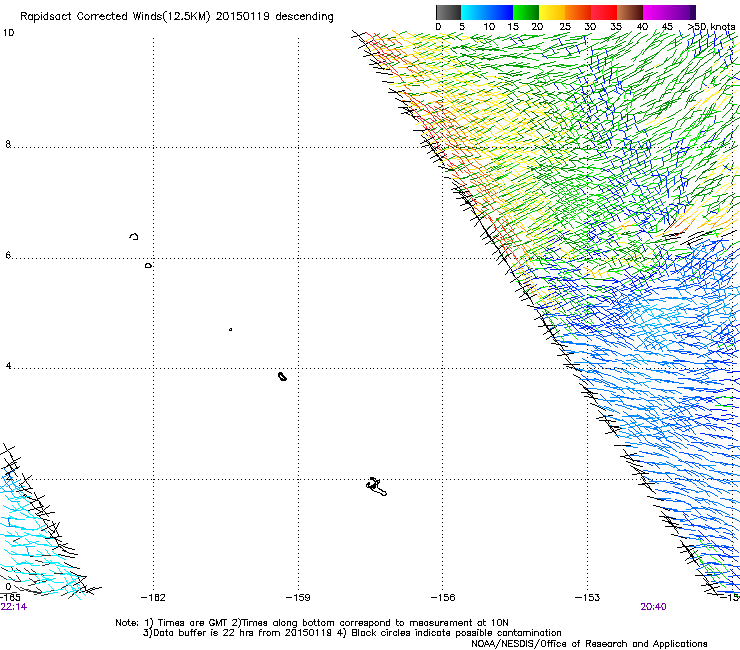
Task: Click the cyan-to-blue 5–15 knots legend segment
Action: click(487, 12)
